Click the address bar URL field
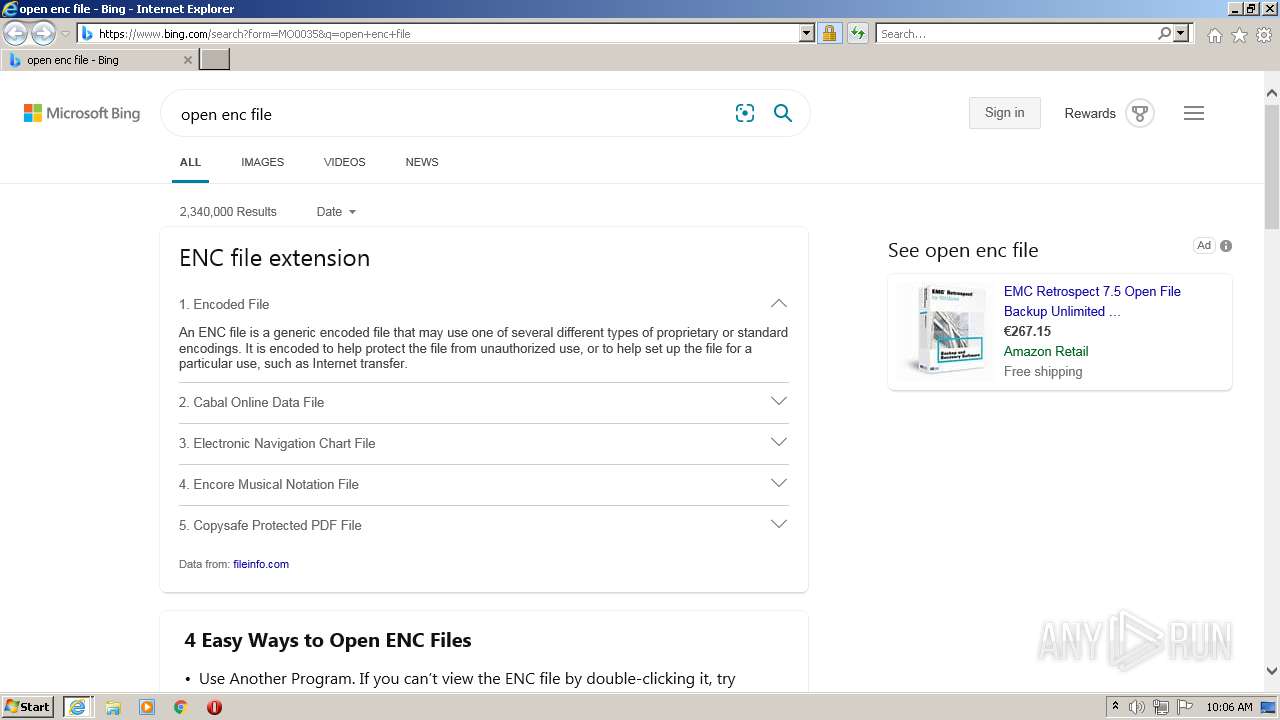This screenshot has width=1280, height=720. pyautogui.click(x=448, y=34)
